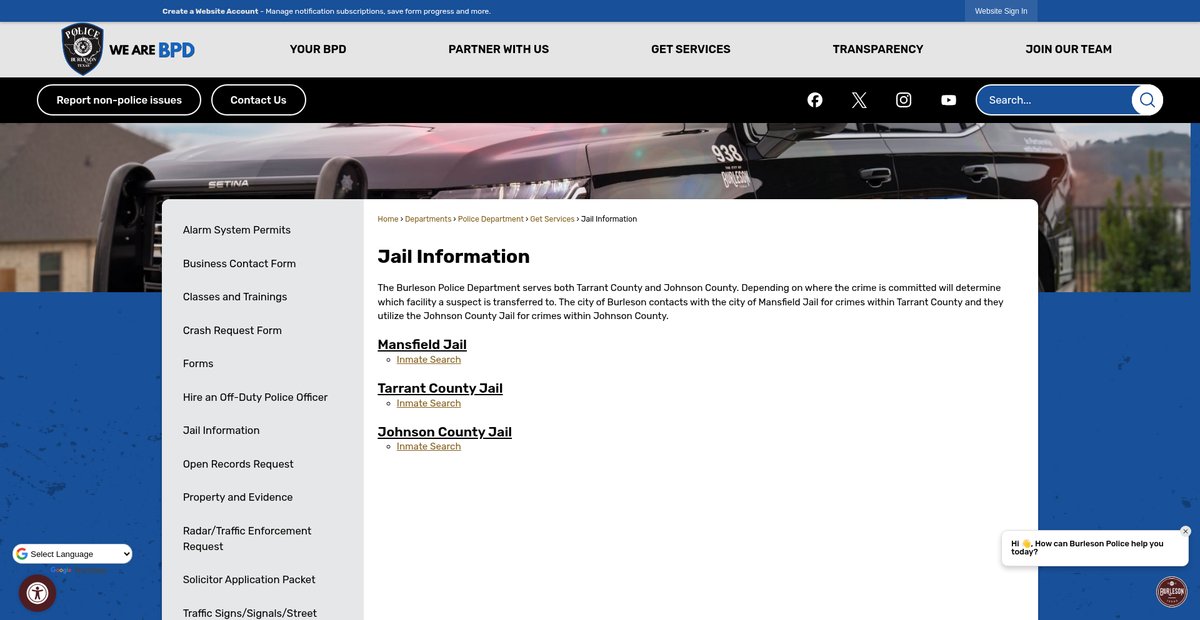This screenshot has height=620, width=1200.
Task: Open the Burleson Police Facebook page icon
Action: tap(815, 100)
